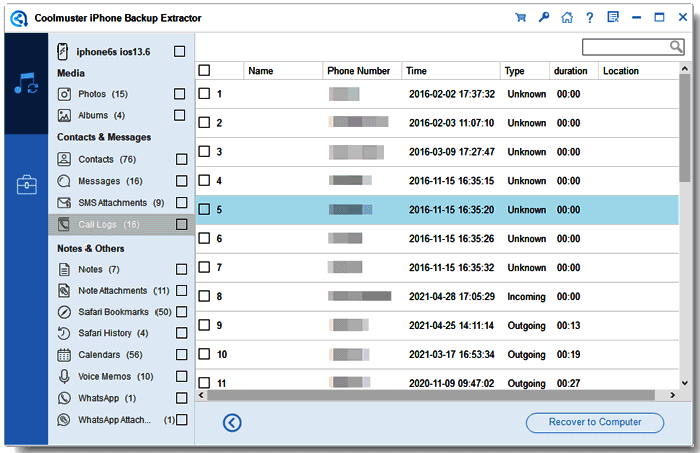Open the question mark help icon
Image resolution: width=700 pixels, height=453 pixels.
[x=590, y=17]
